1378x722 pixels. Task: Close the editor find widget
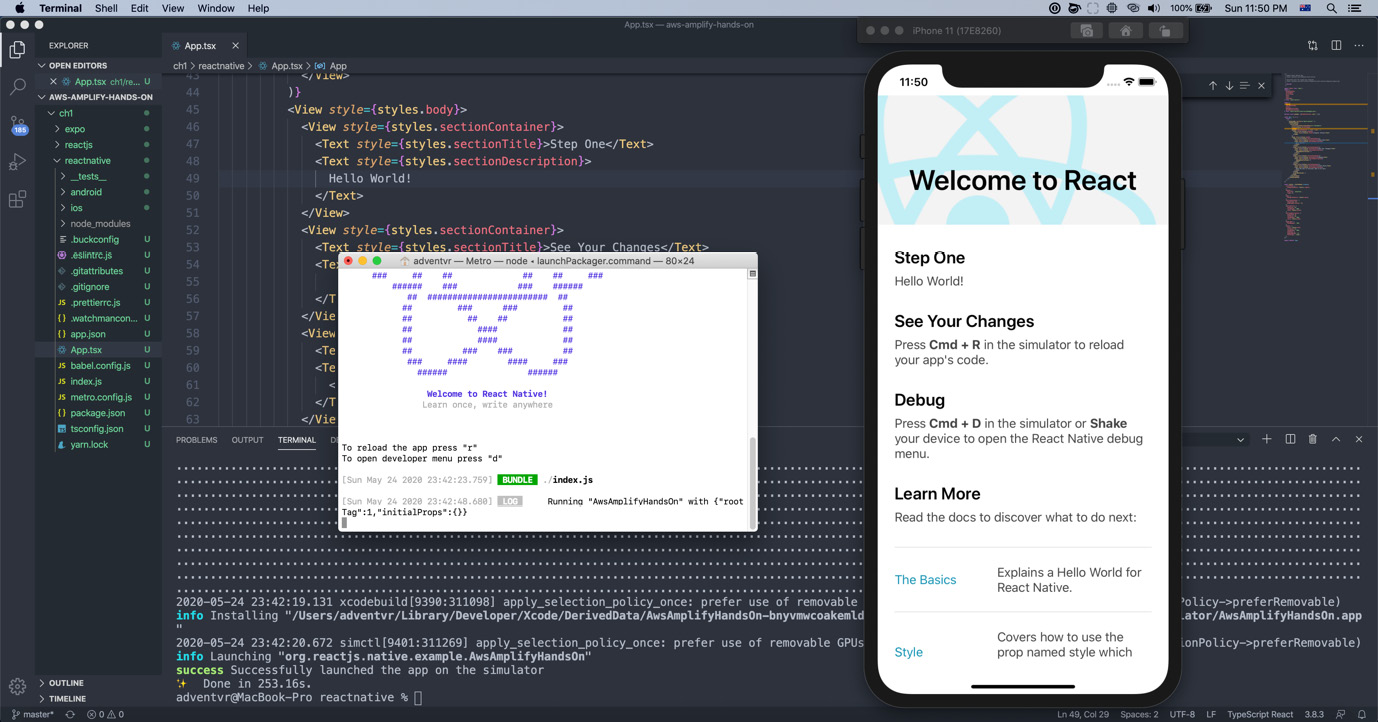click(1261, 86)
